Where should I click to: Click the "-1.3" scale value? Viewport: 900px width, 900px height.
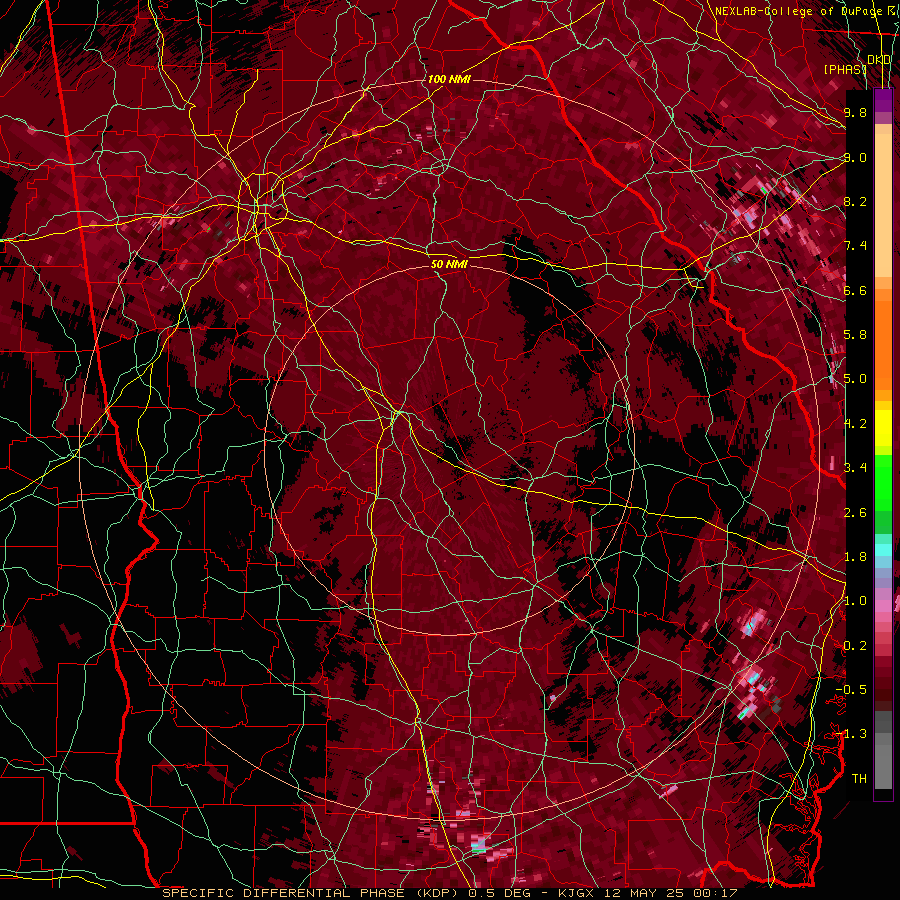(851, 734)
